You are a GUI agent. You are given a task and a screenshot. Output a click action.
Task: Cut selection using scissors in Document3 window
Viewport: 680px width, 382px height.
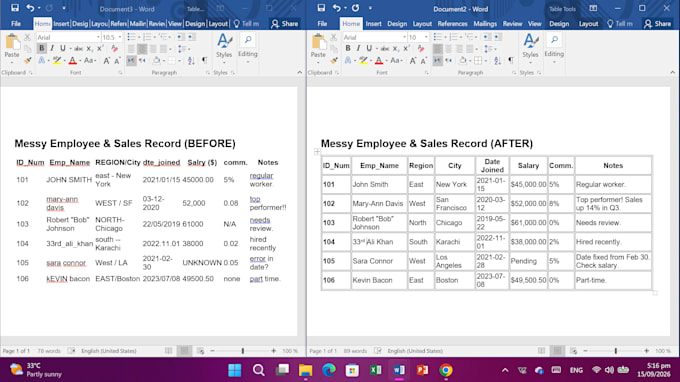point(27,38)
